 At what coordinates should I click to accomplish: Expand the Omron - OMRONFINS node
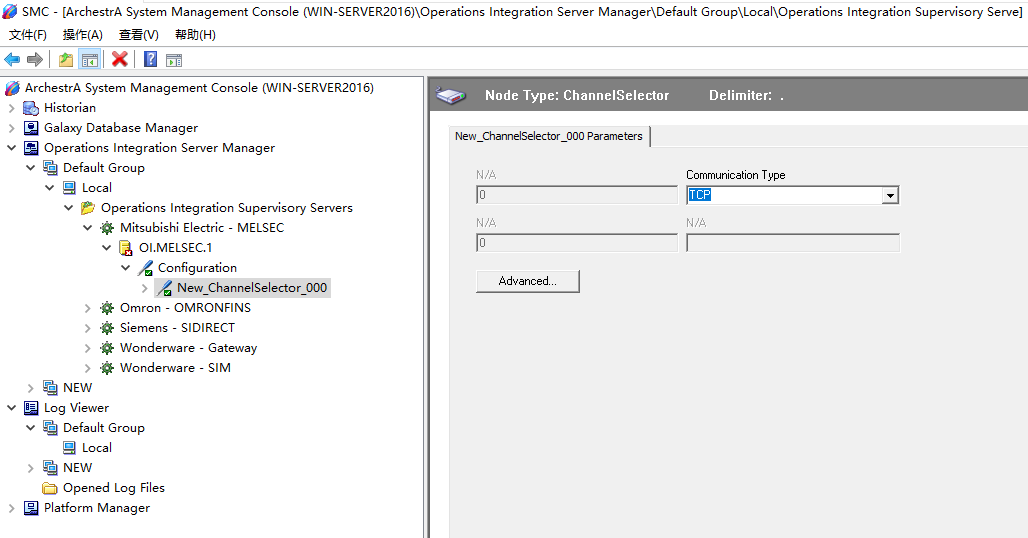(88, 308)
